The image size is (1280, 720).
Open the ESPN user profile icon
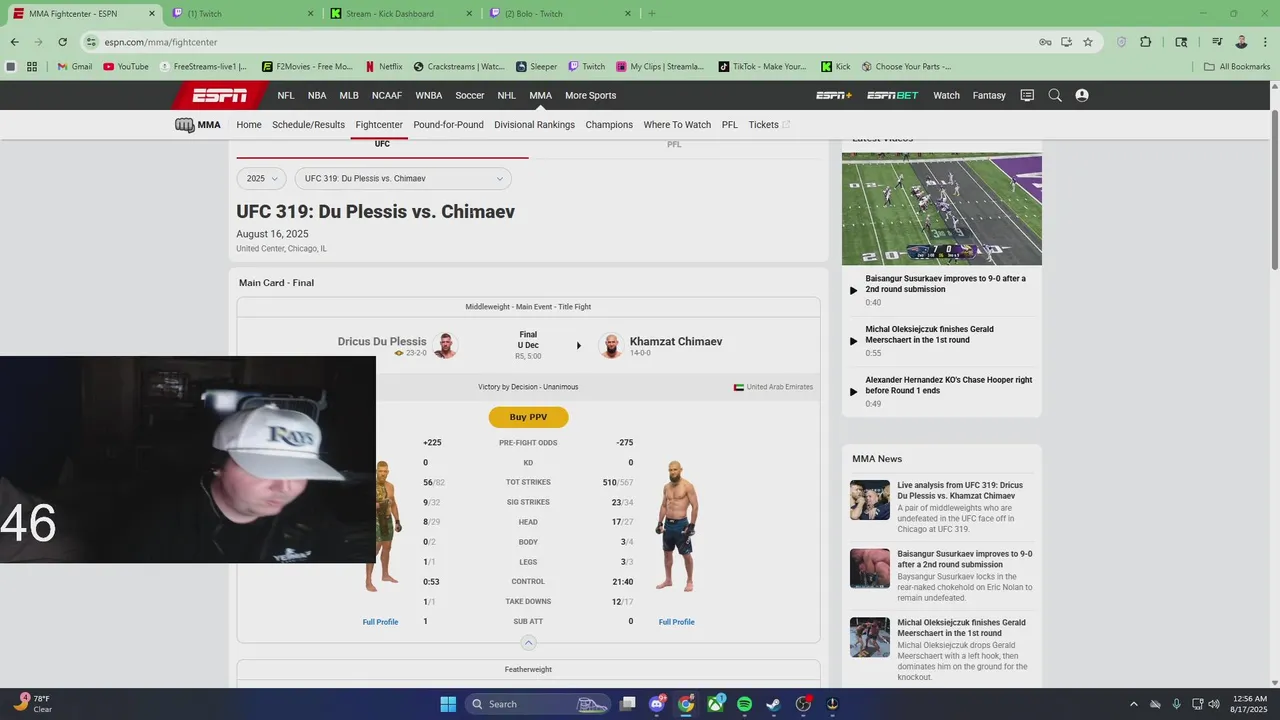tap(1082, 95)
